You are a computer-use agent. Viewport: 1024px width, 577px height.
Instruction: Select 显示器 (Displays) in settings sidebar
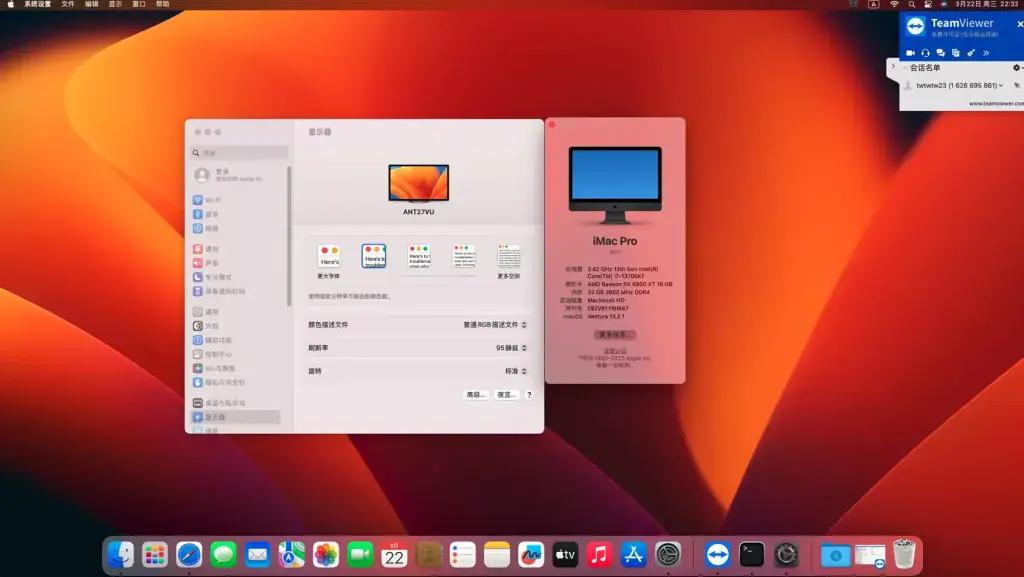coord(236,417)
